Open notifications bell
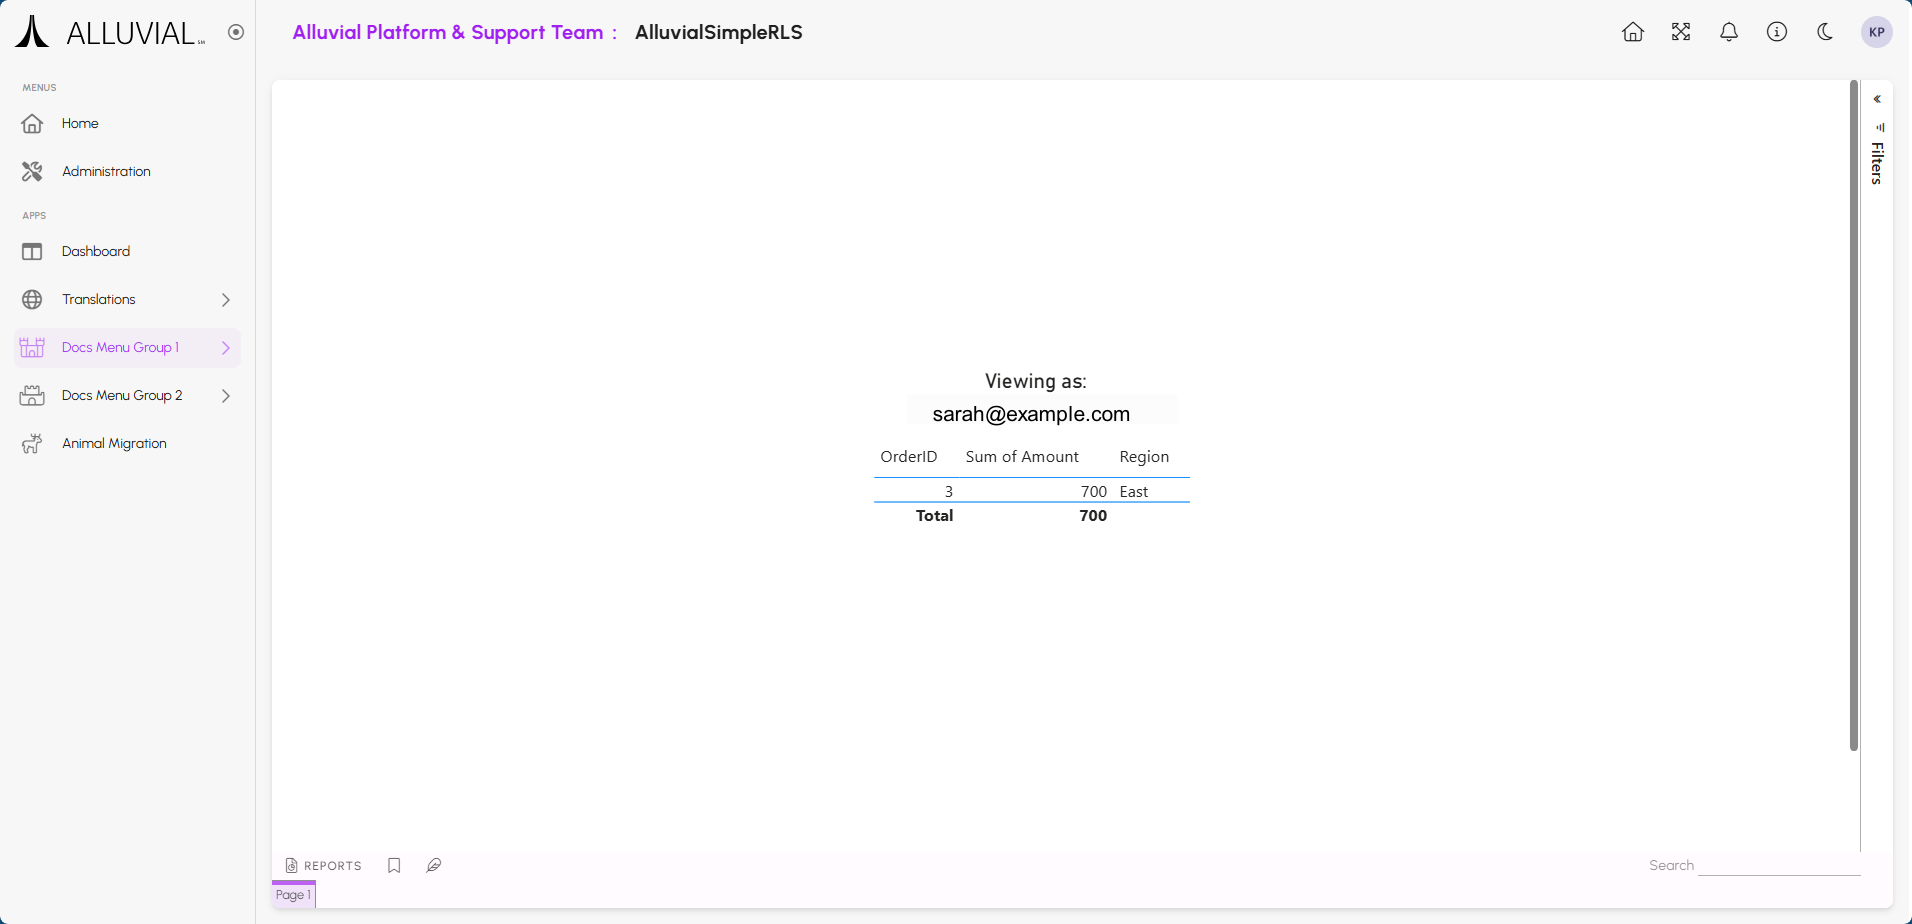 click(x=1729, y=32)
